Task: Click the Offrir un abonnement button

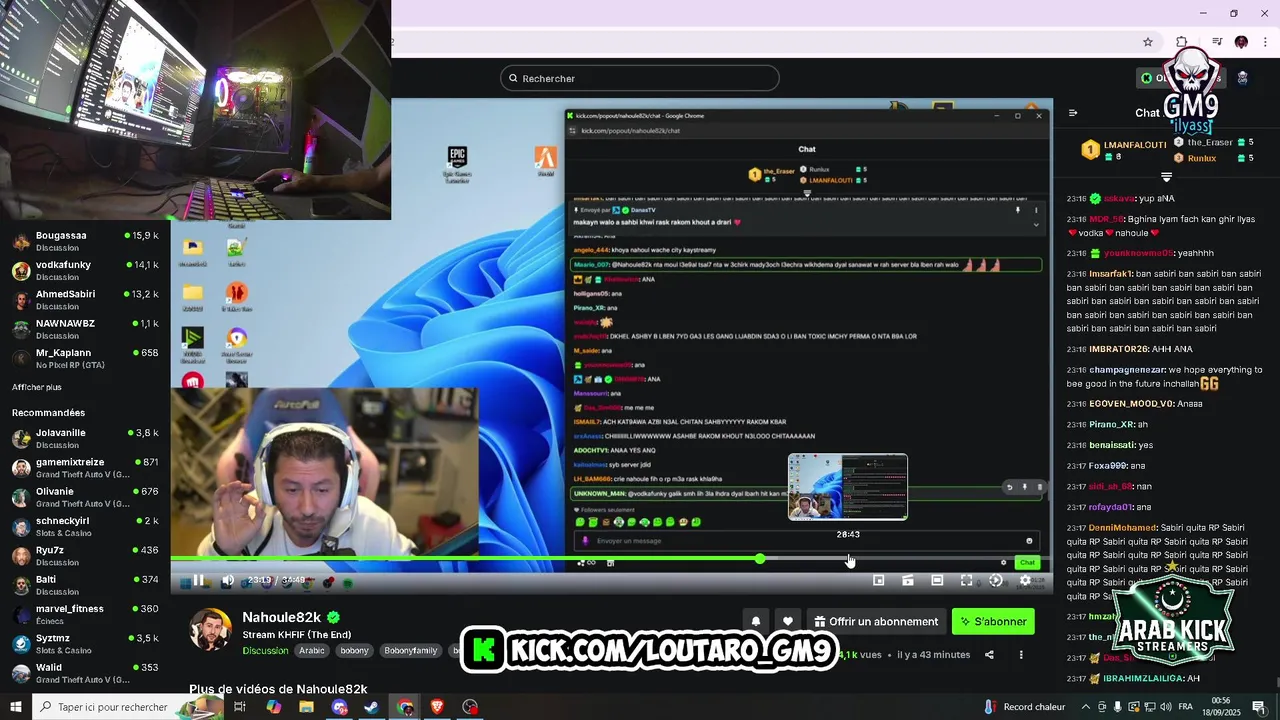Action: 876,622
